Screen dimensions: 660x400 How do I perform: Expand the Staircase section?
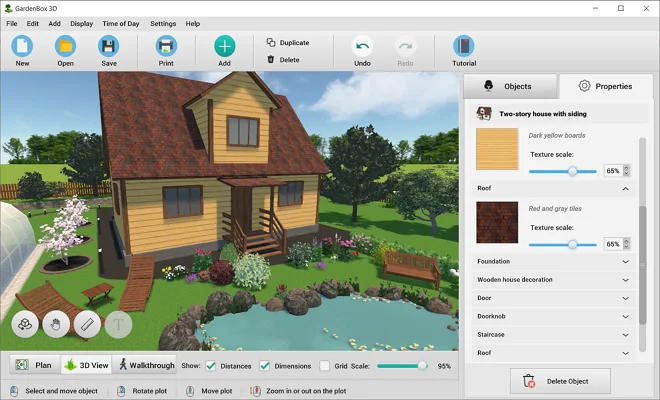pos(553,335)
